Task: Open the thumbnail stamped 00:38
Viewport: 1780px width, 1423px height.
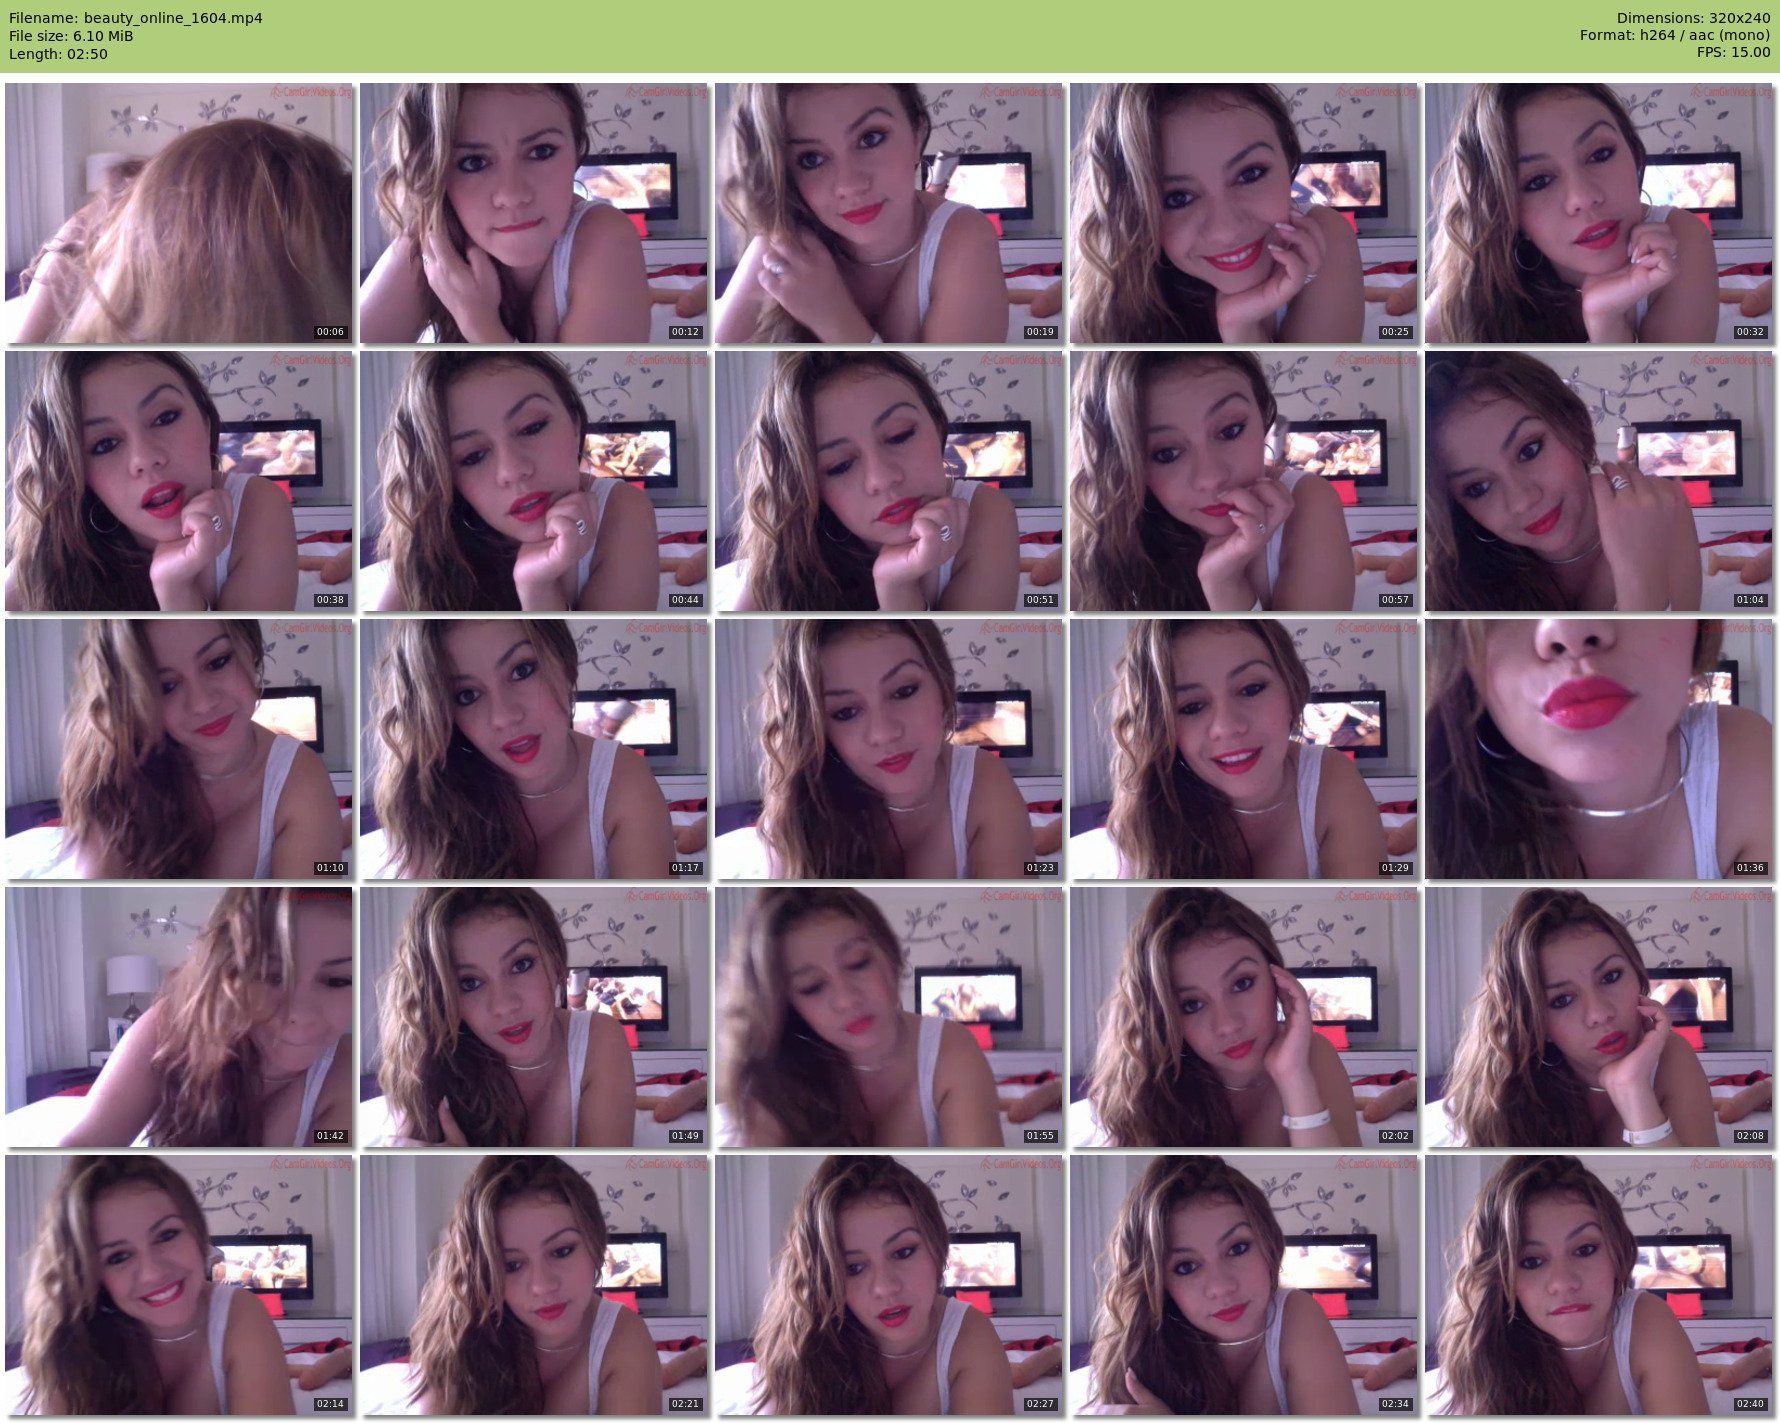Action: (x=179, y=481)
